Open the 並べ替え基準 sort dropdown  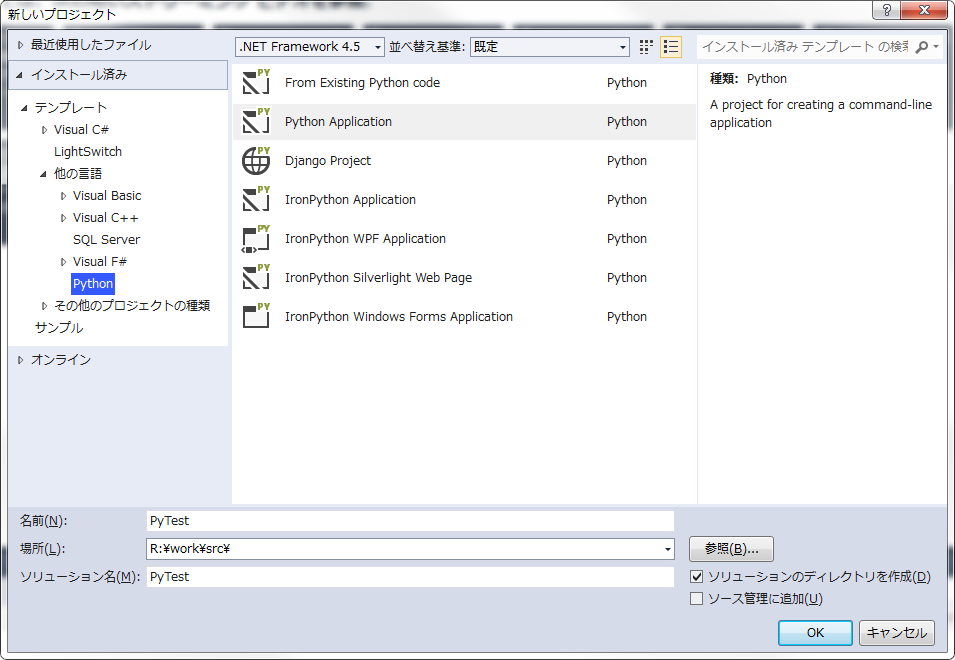549,47
